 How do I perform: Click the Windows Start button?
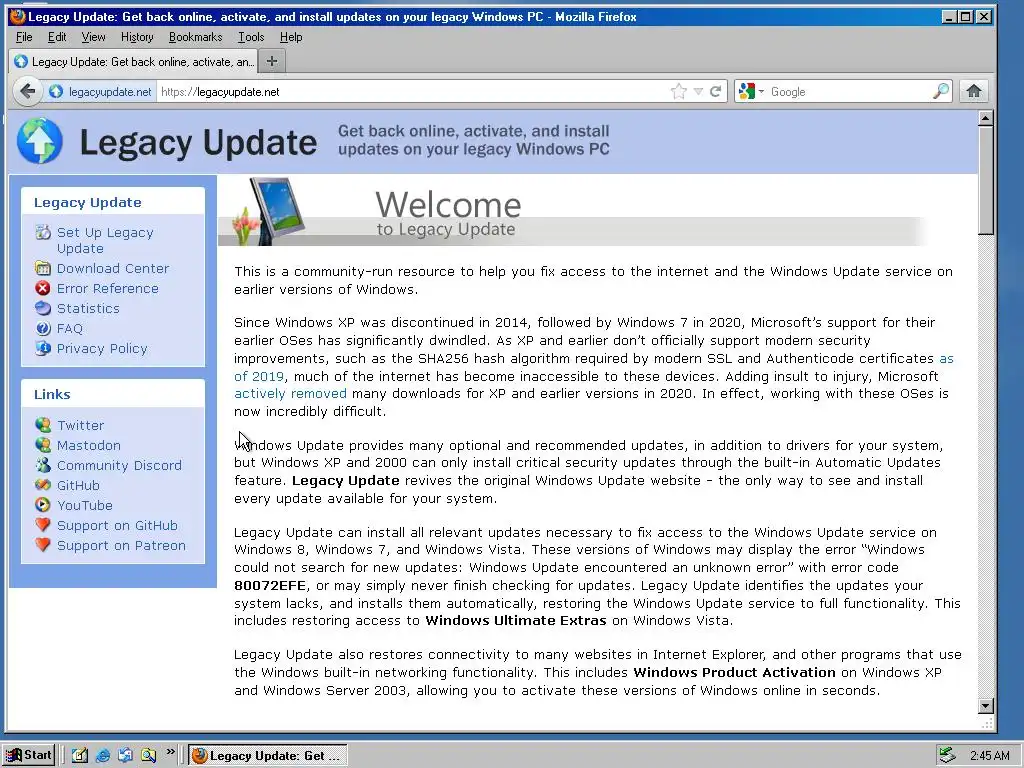(29, 755)
